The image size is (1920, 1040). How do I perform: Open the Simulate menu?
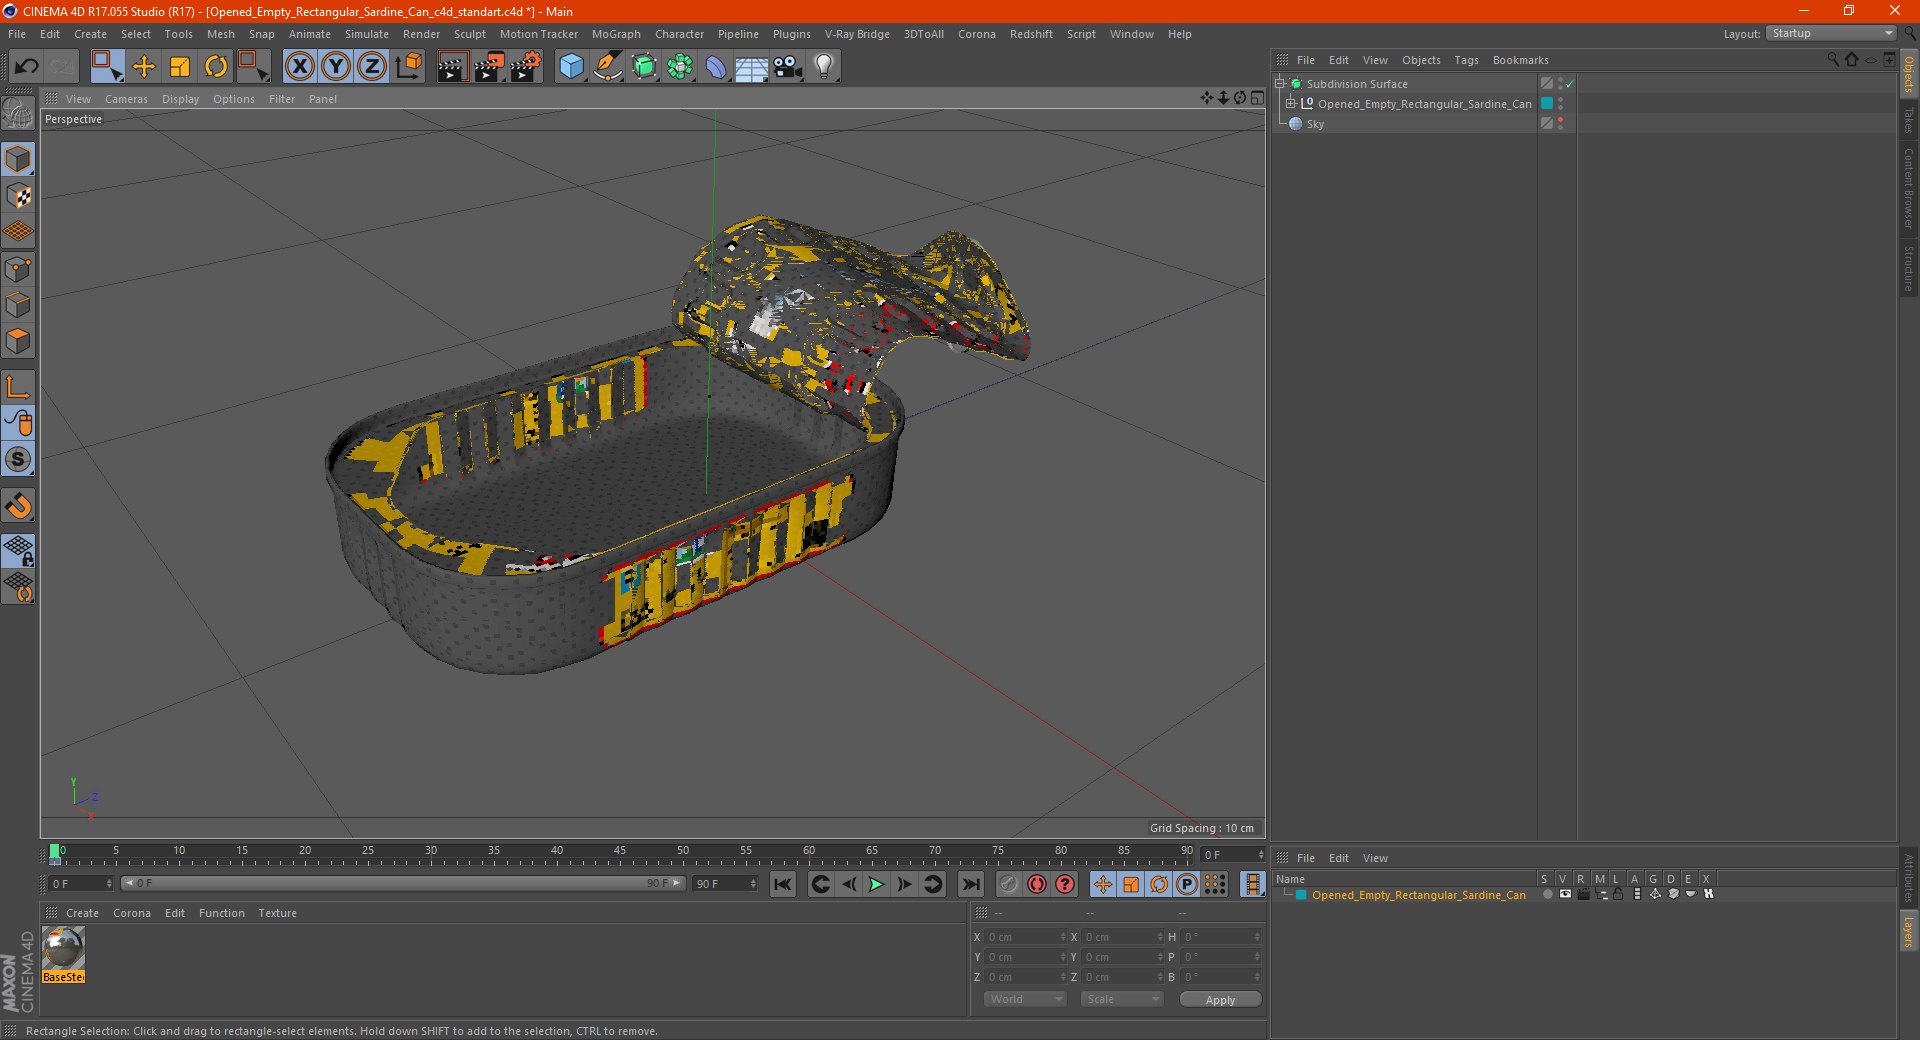tap(367, 34)
